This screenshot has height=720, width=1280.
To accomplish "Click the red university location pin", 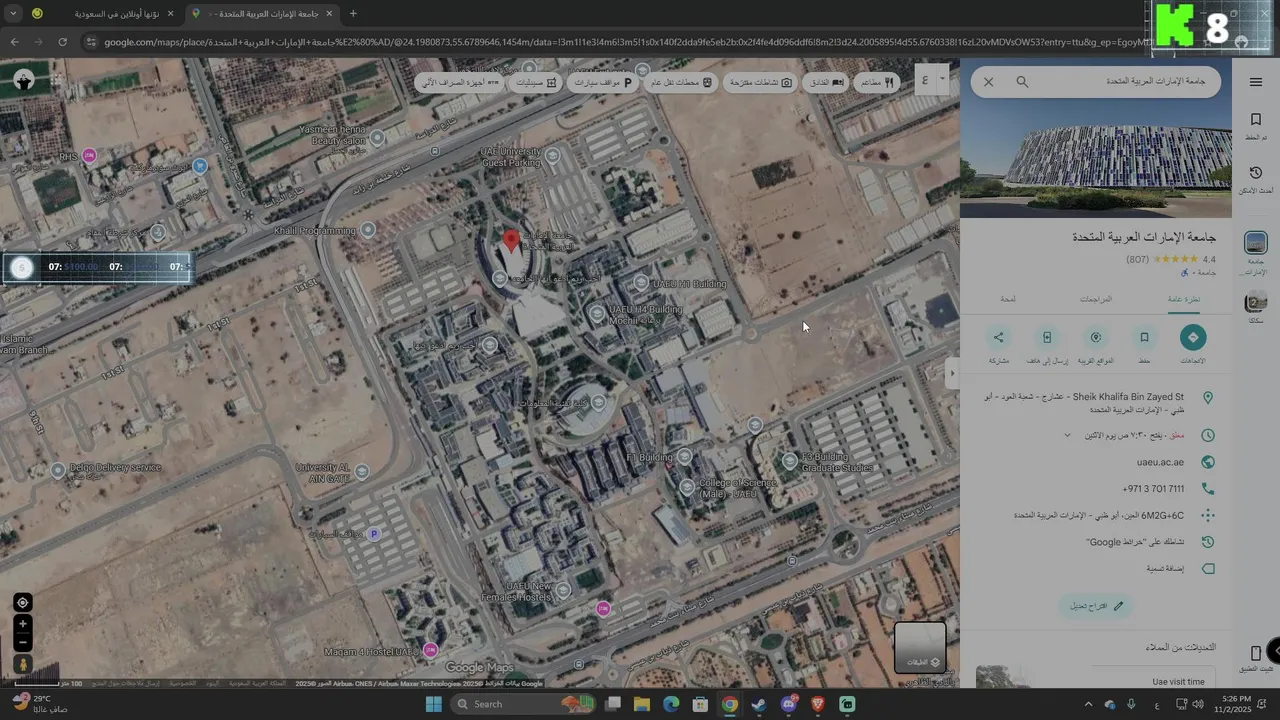I will click(x=511, y=241).
